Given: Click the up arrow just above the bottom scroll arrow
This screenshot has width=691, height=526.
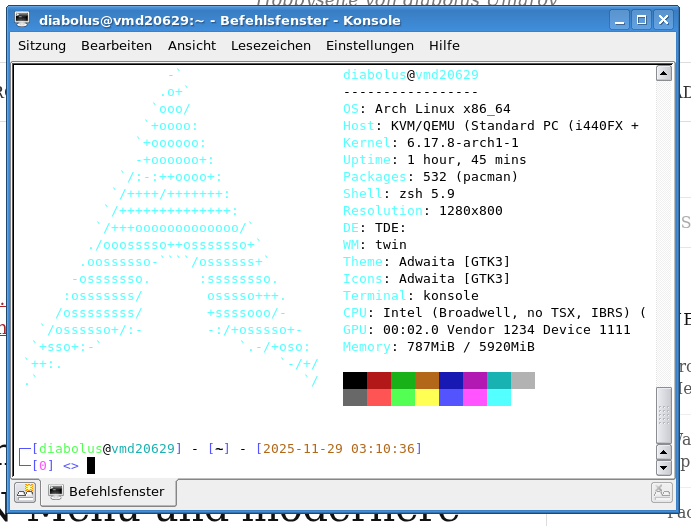Looking at the screenshot, I should coord(662,451).
